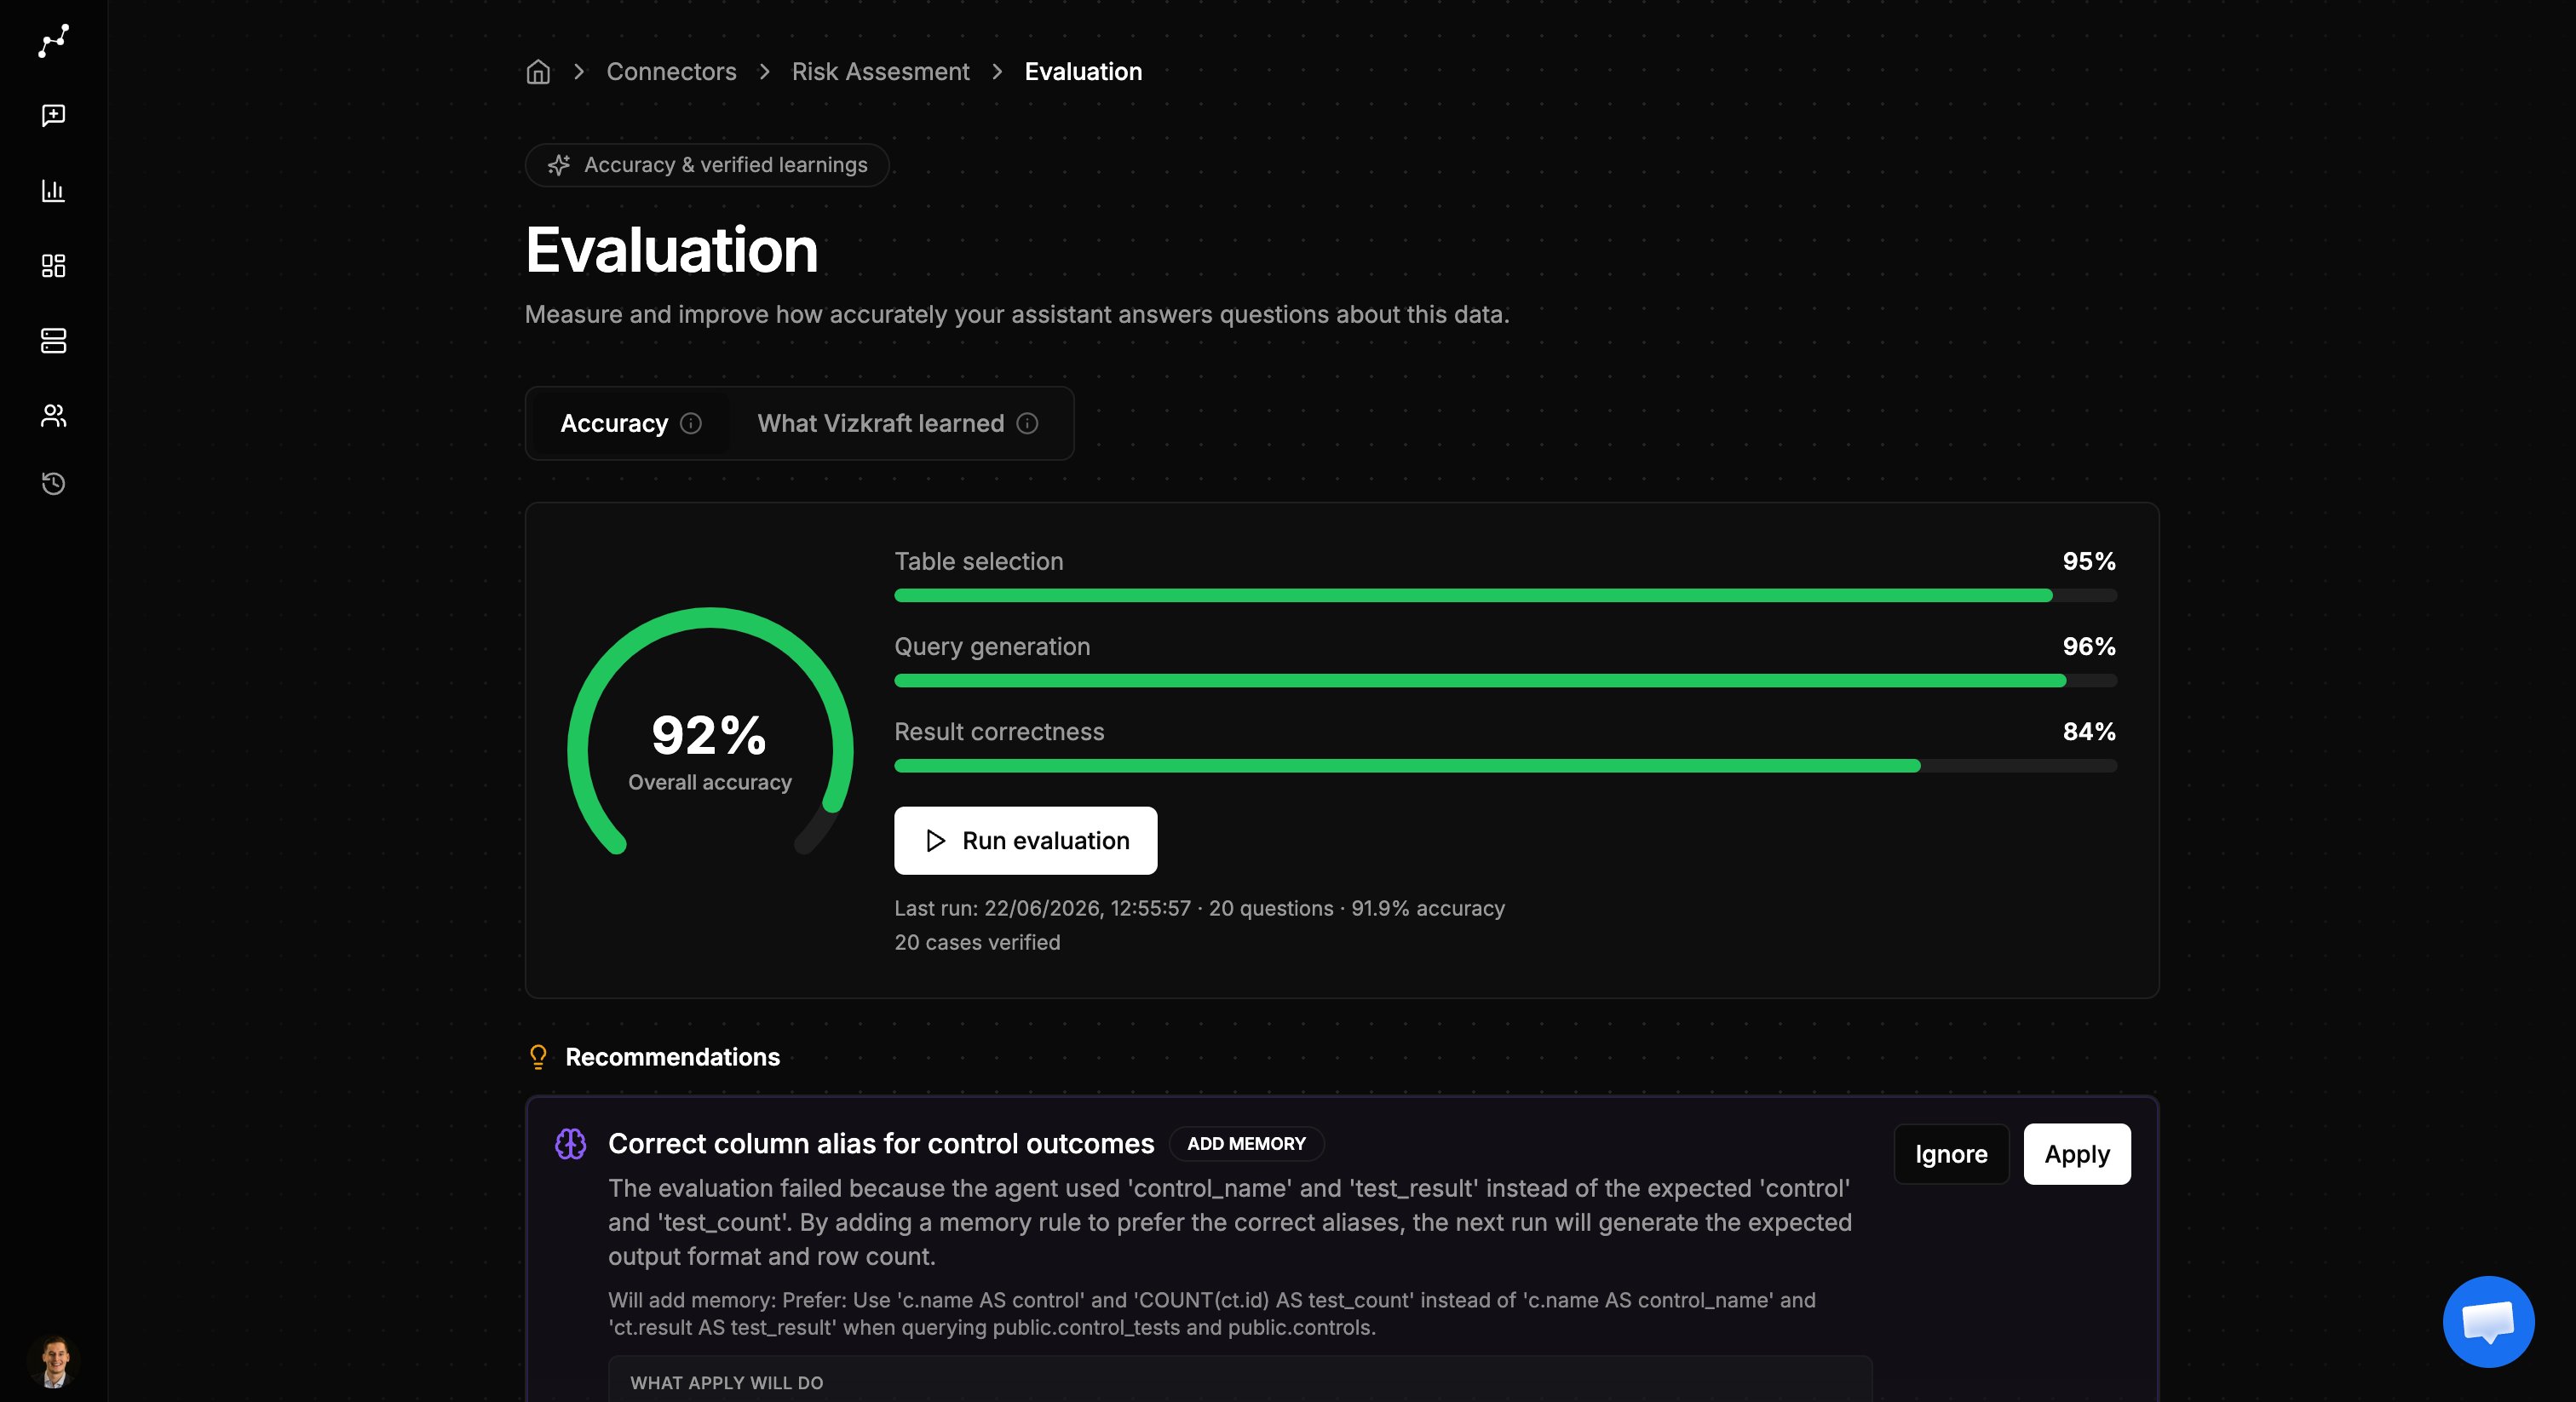Screen dimensions: 2576x1402
Task: Click the play icon in Run evaluation
Action: (935, 841)
